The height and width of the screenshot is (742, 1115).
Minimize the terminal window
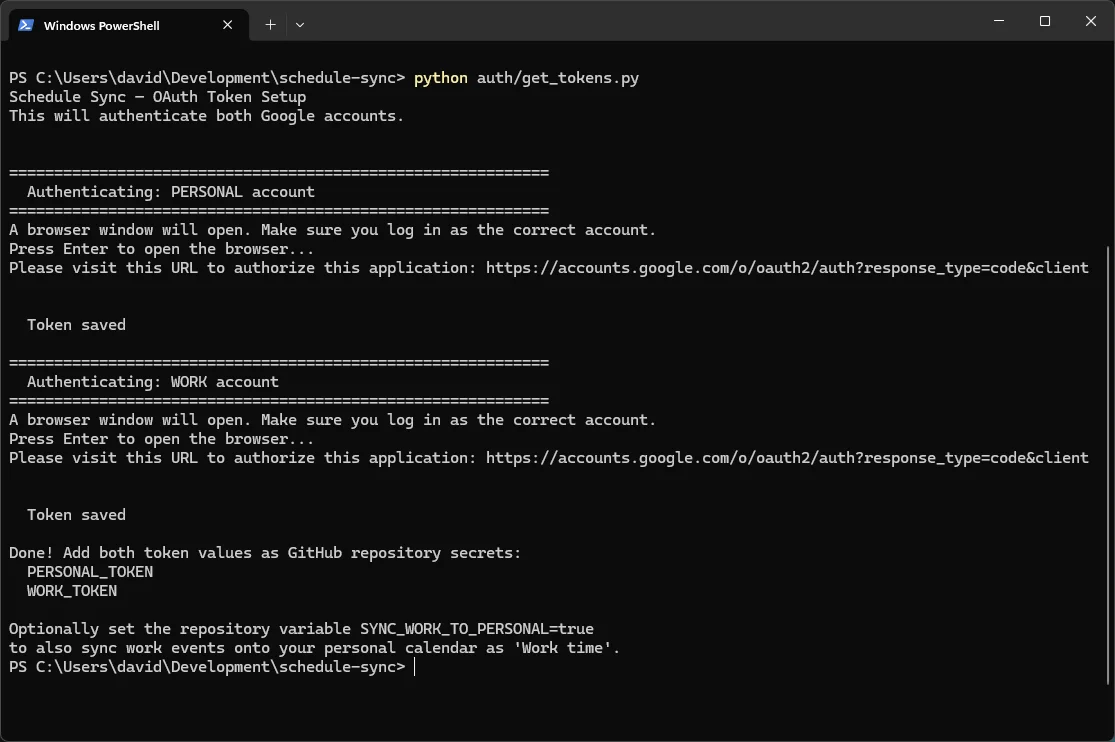pyautogui.click(x=997, y=21)
